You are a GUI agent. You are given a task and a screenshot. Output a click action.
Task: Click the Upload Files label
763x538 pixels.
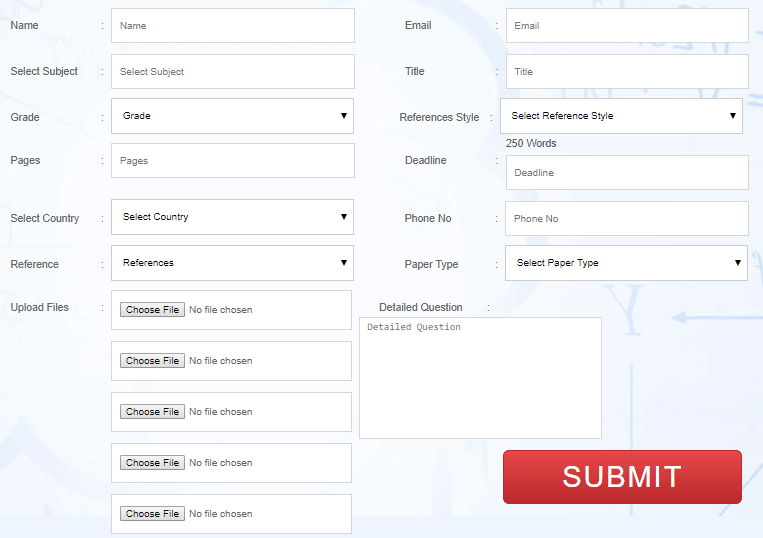pos(39,307)
